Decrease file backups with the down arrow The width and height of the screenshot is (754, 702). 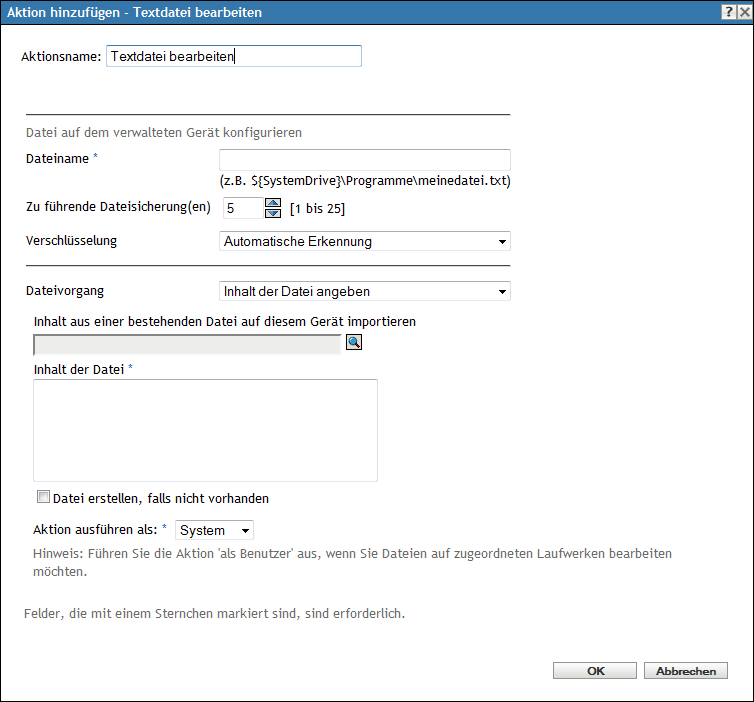coord(273,213)
